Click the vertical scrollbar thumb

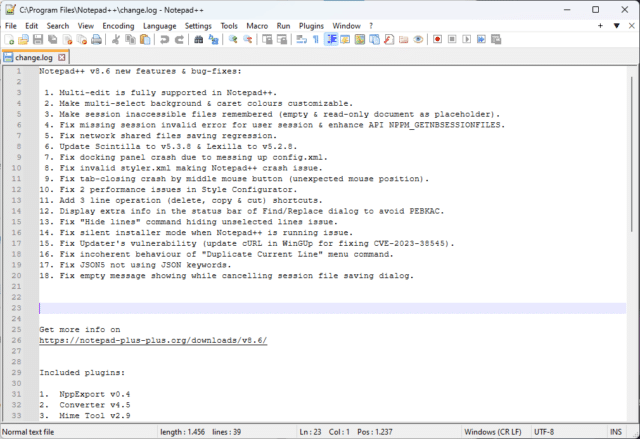(x=631, y=155)
